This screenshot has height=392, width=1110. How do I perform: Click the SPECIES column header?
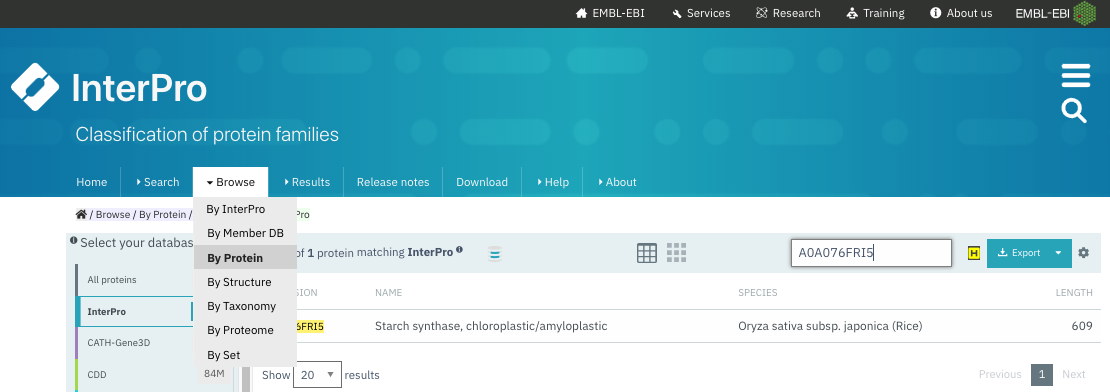click(x=758, y=292)
